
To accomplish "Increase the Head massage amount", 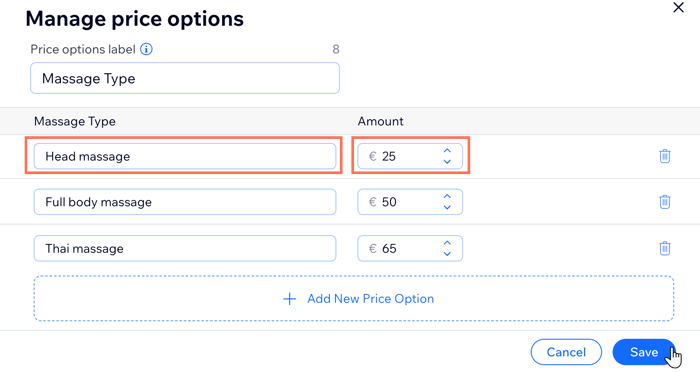I will pos(447,151).
